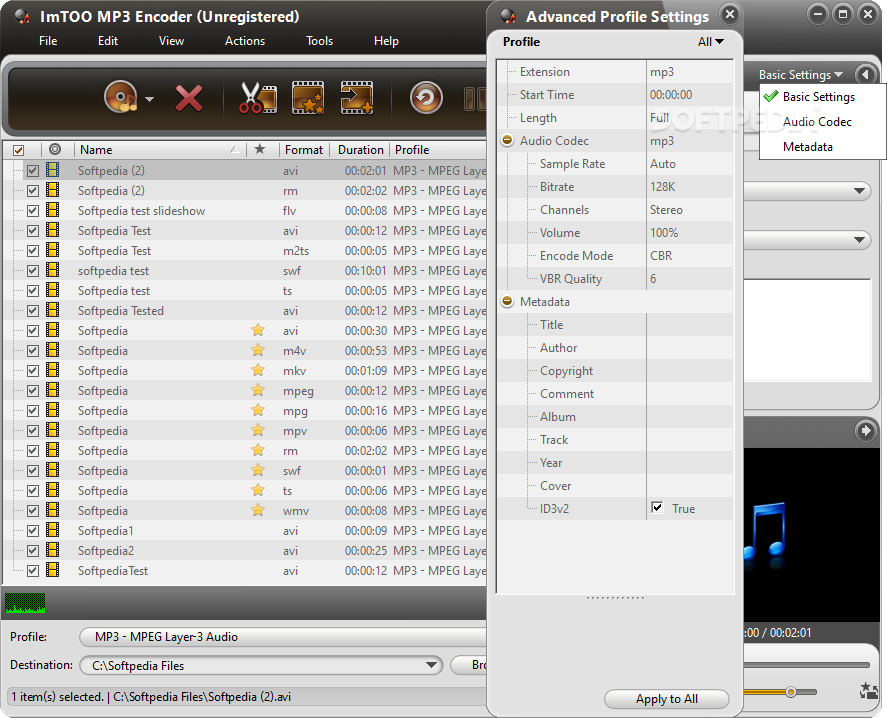The image size is (887, 718).
Task: Click gold star on Softpedia m4v... swf row
Action: 258,470
